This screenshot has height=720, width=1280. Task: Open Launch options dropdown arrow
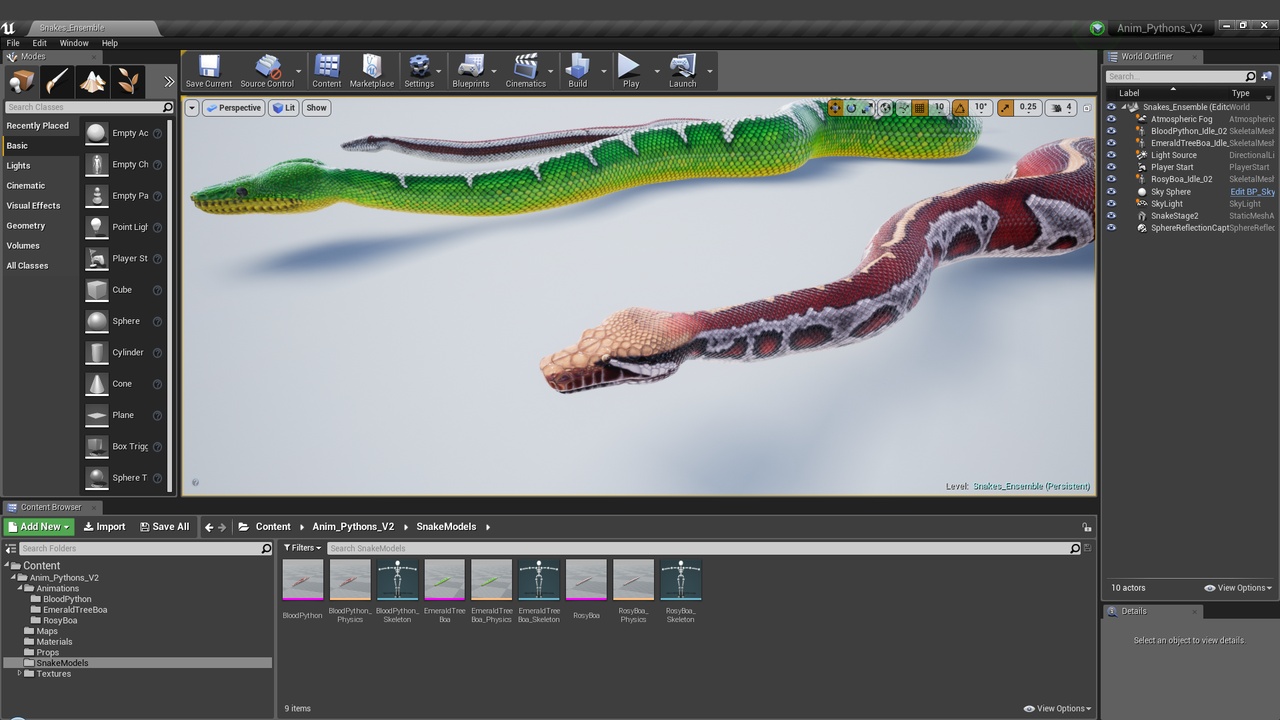click(710, 71)
